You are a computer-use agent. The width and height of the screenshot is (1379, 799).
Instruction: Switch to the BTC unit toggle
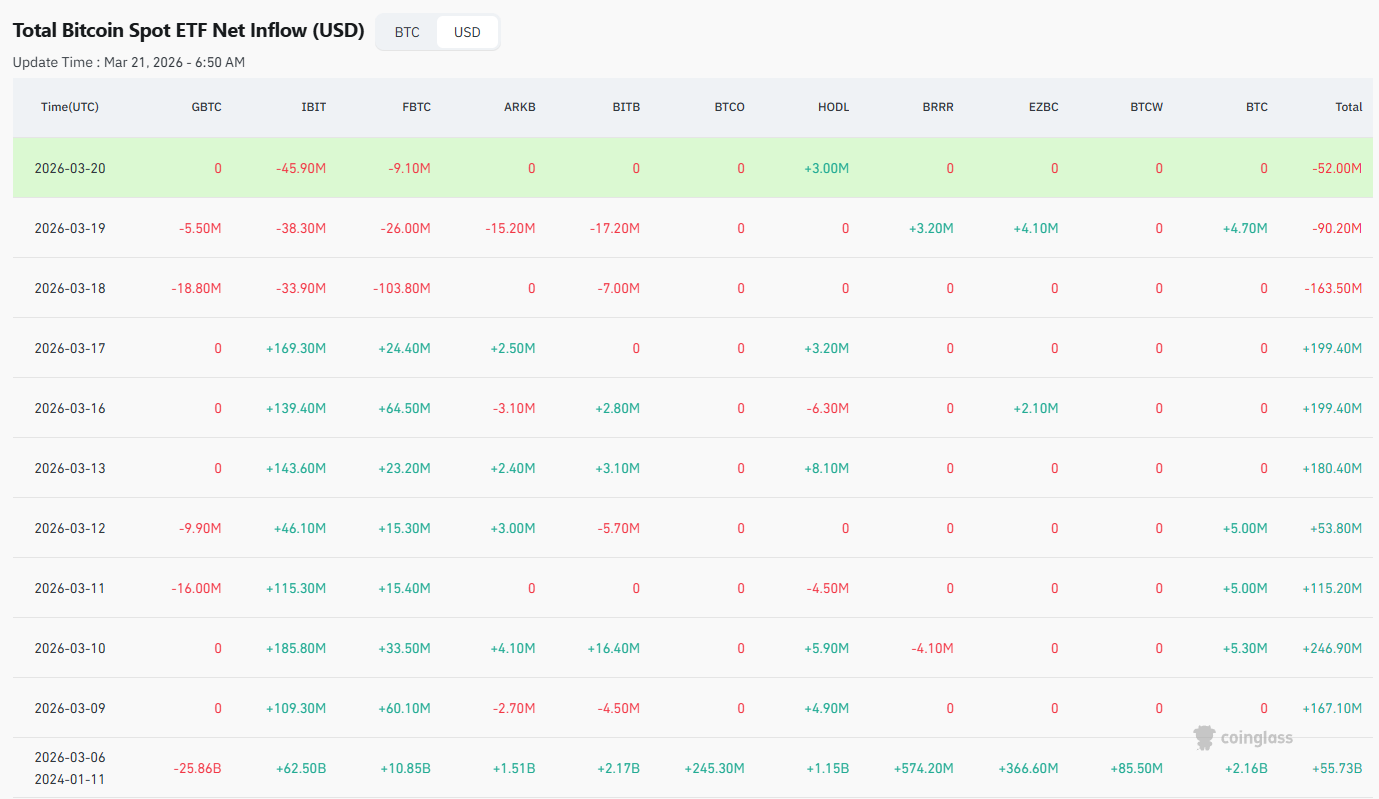(407, 32)
